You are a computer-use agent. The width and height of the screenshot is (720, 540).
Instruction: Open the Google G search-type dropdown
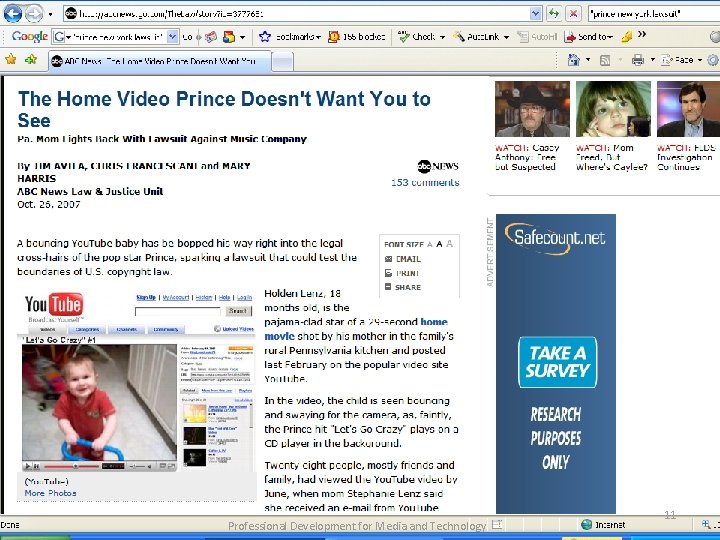click(62, 37)
